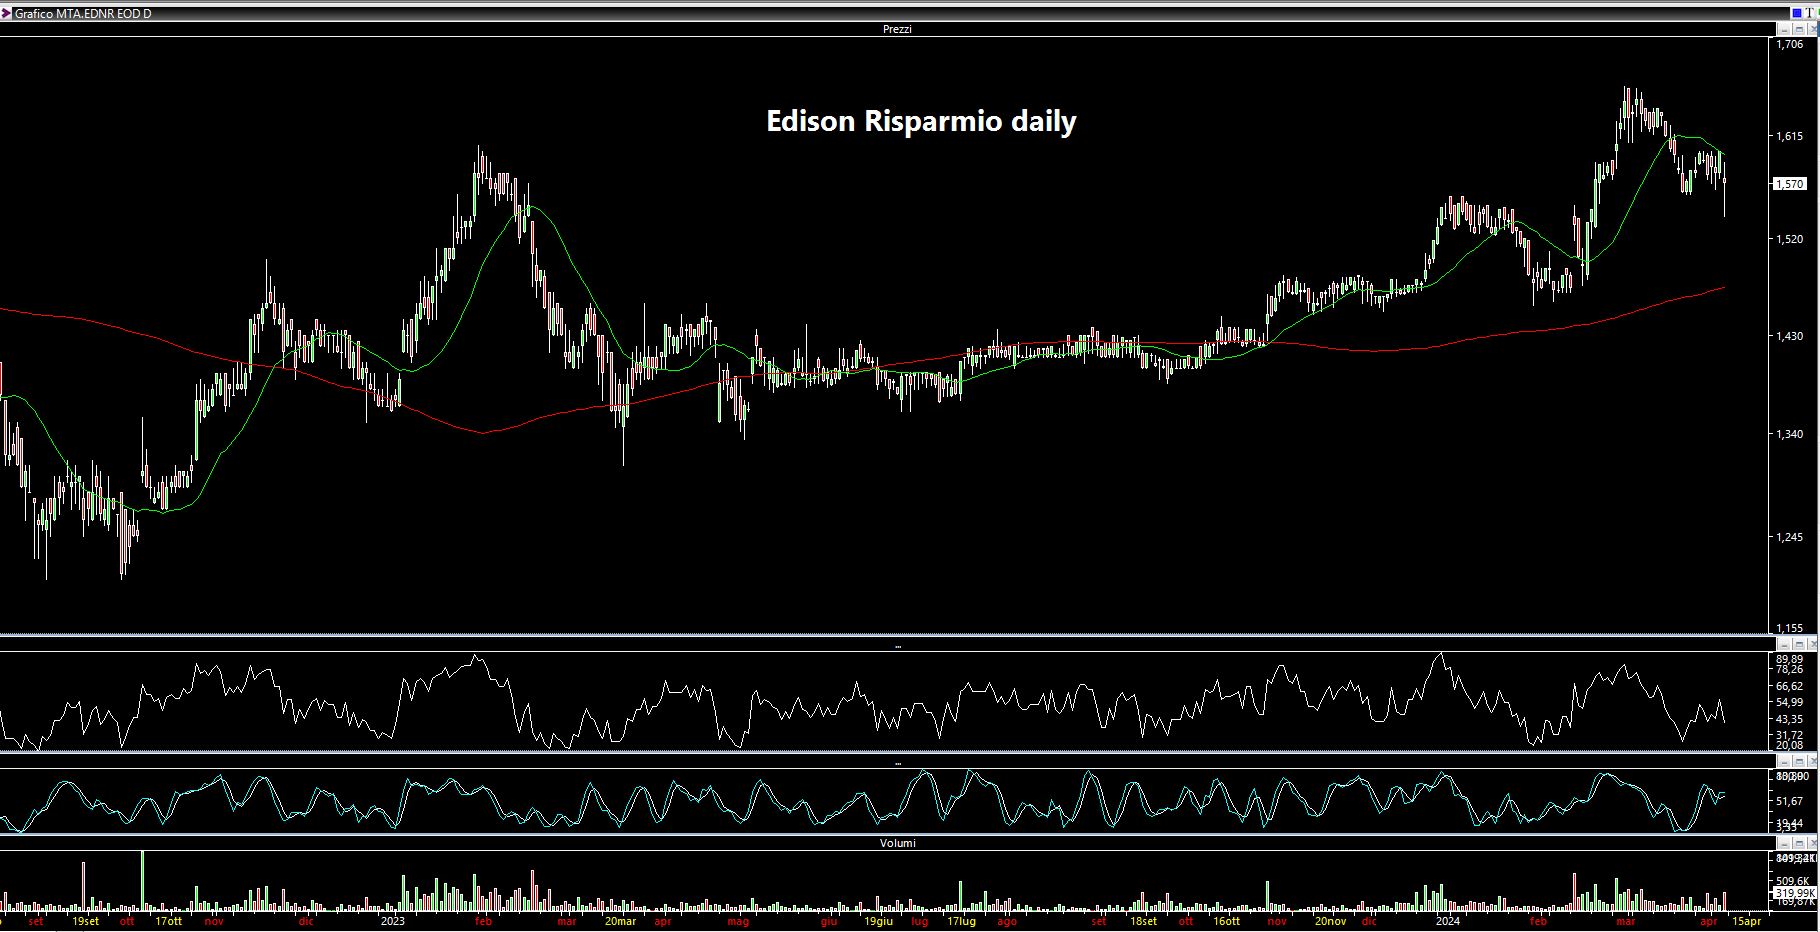Viewport: 1820px width, 932px height.
Task: Click the 1,520 price axis label
Action: pos(1790,239)
